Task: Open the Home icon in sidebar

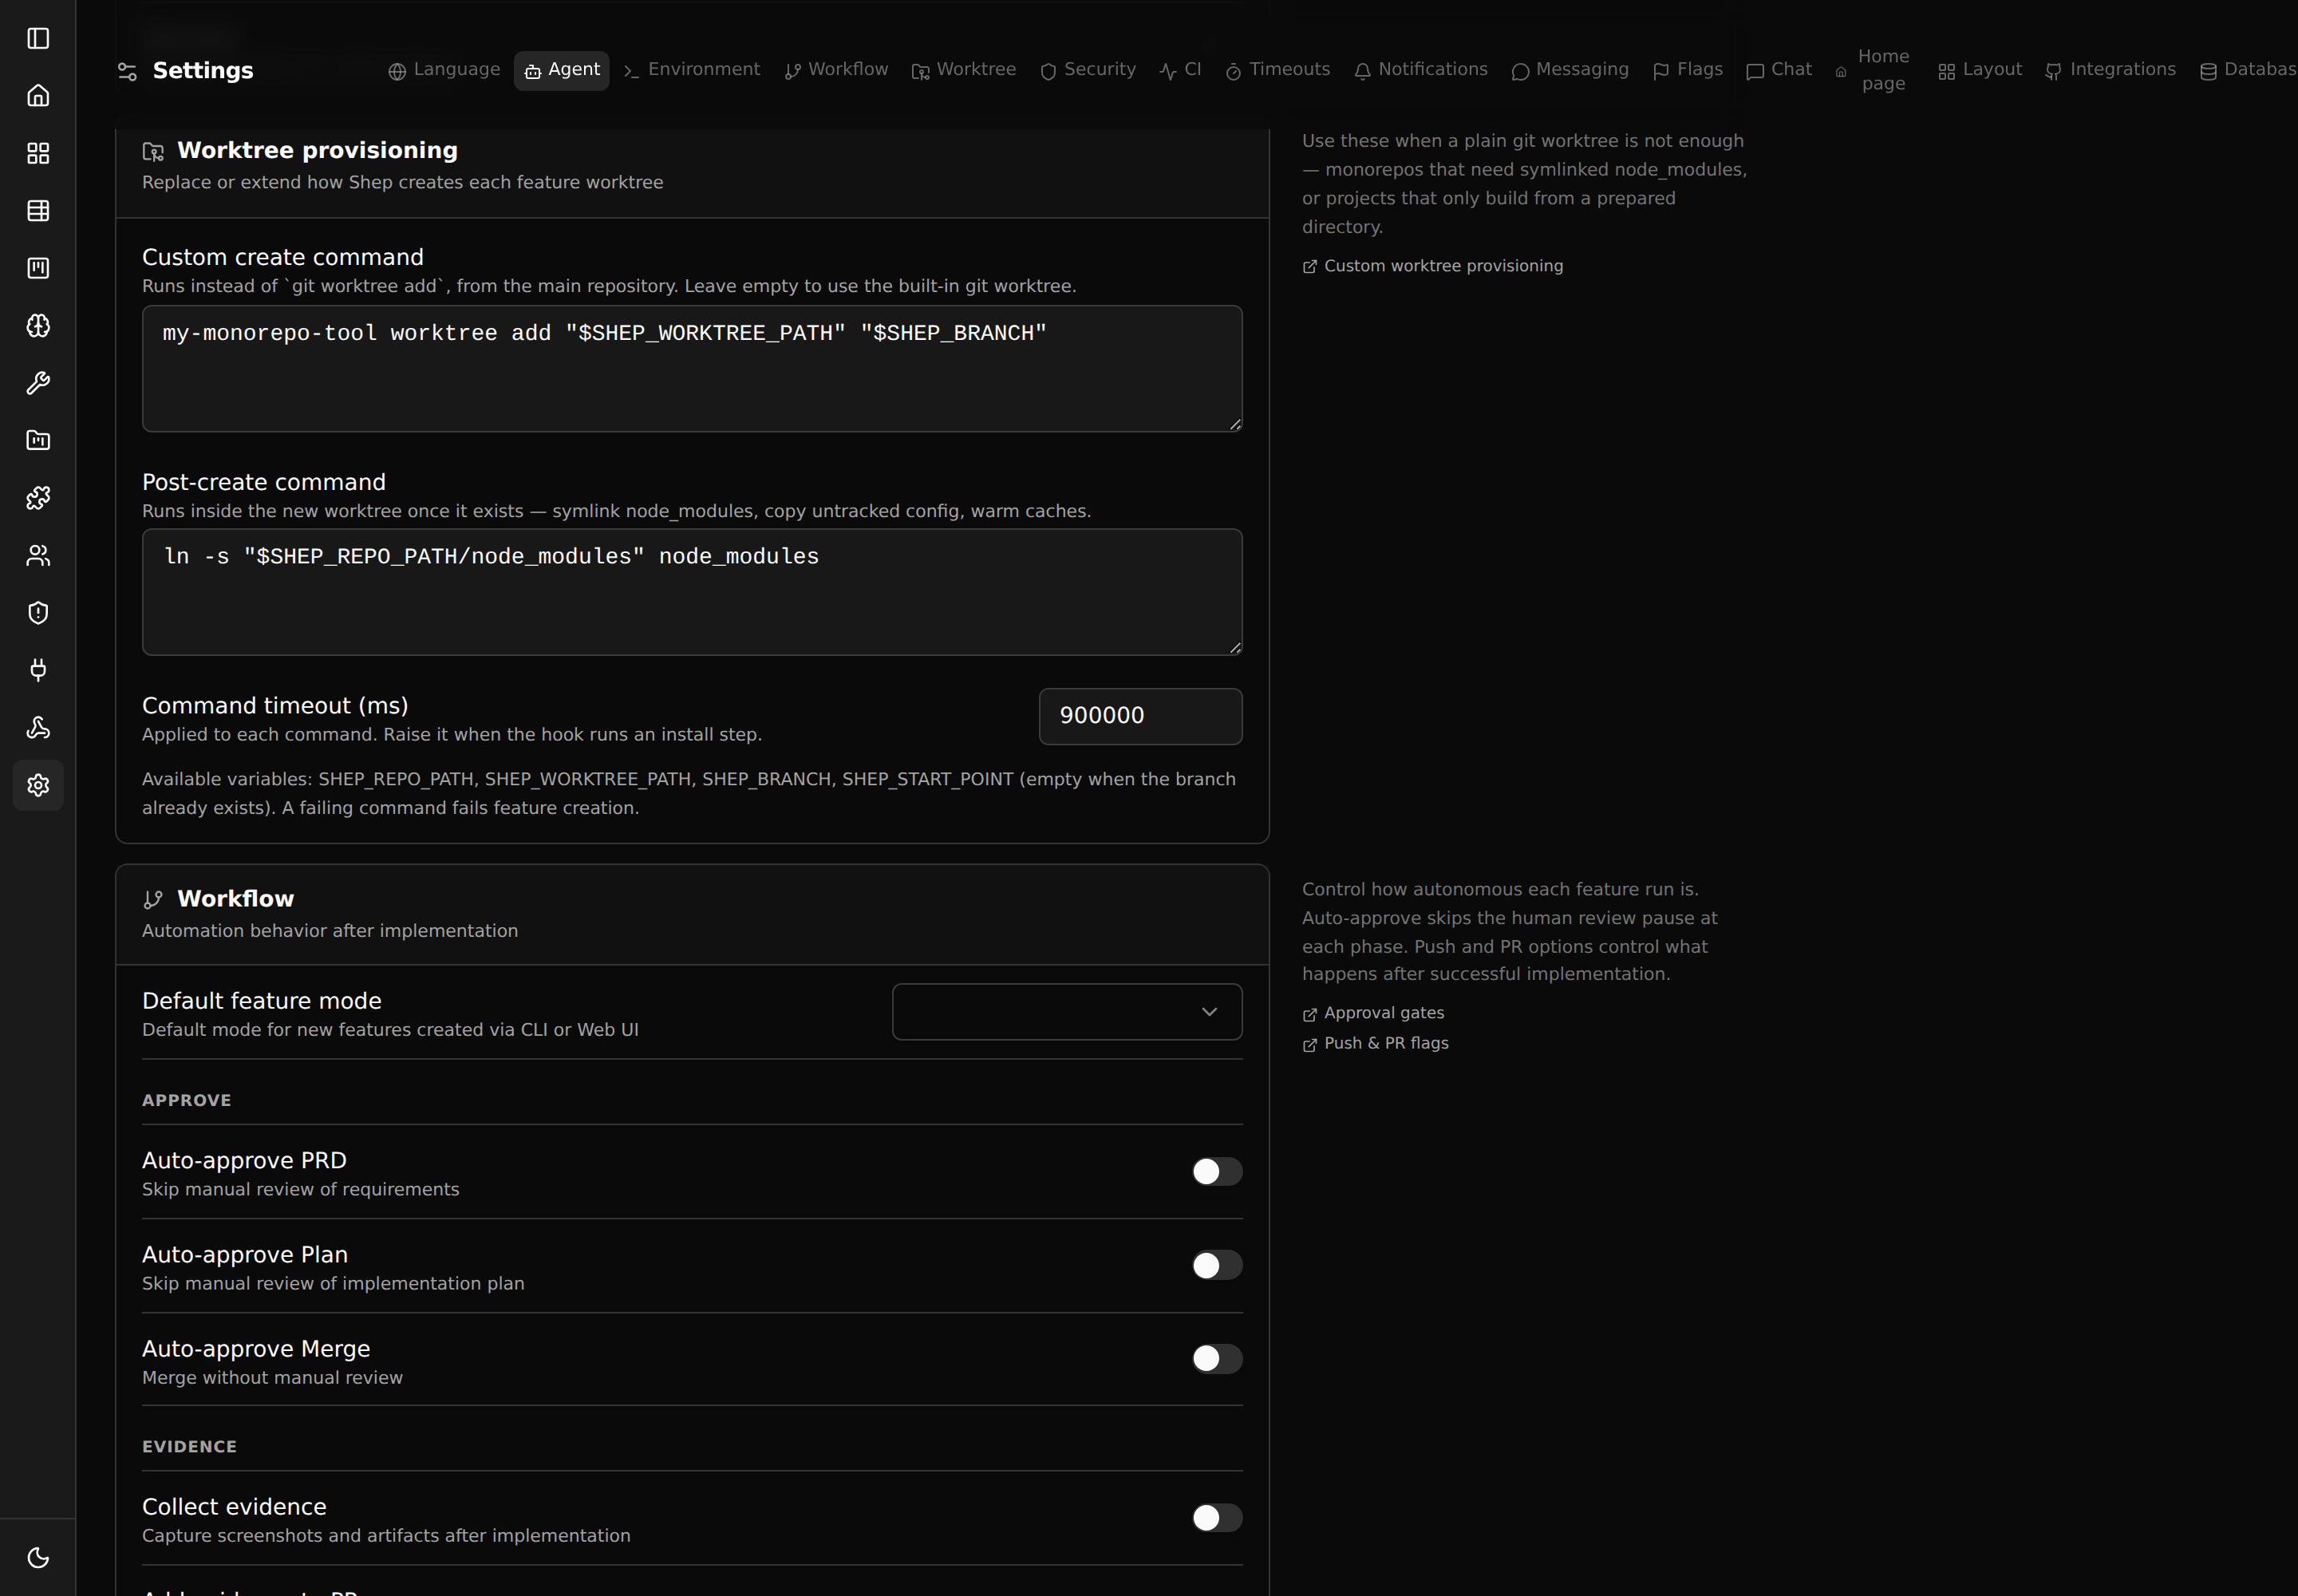Action: coord(38,96)
